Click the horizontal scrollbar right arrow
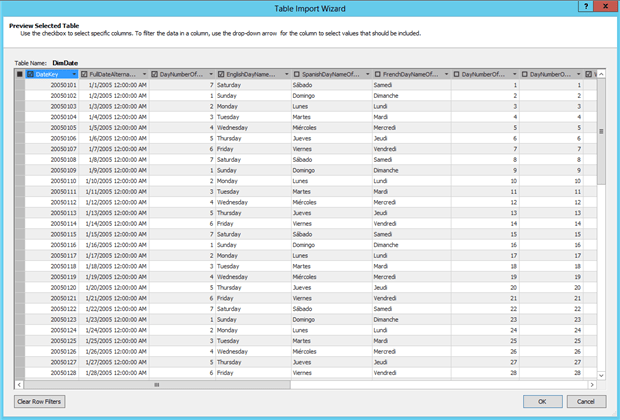 coord(592,384)
